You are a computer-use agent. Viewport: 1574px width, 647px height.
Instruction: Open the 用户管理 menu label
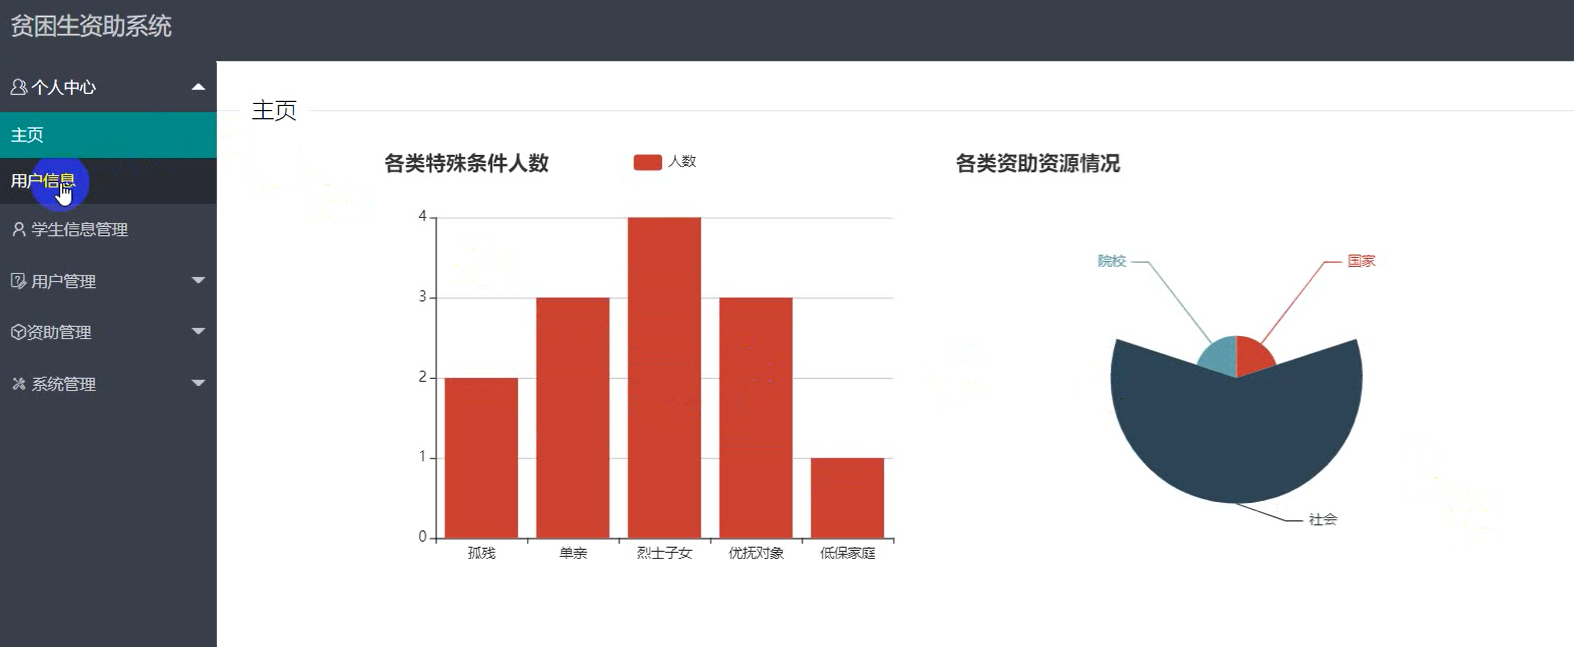63,281
